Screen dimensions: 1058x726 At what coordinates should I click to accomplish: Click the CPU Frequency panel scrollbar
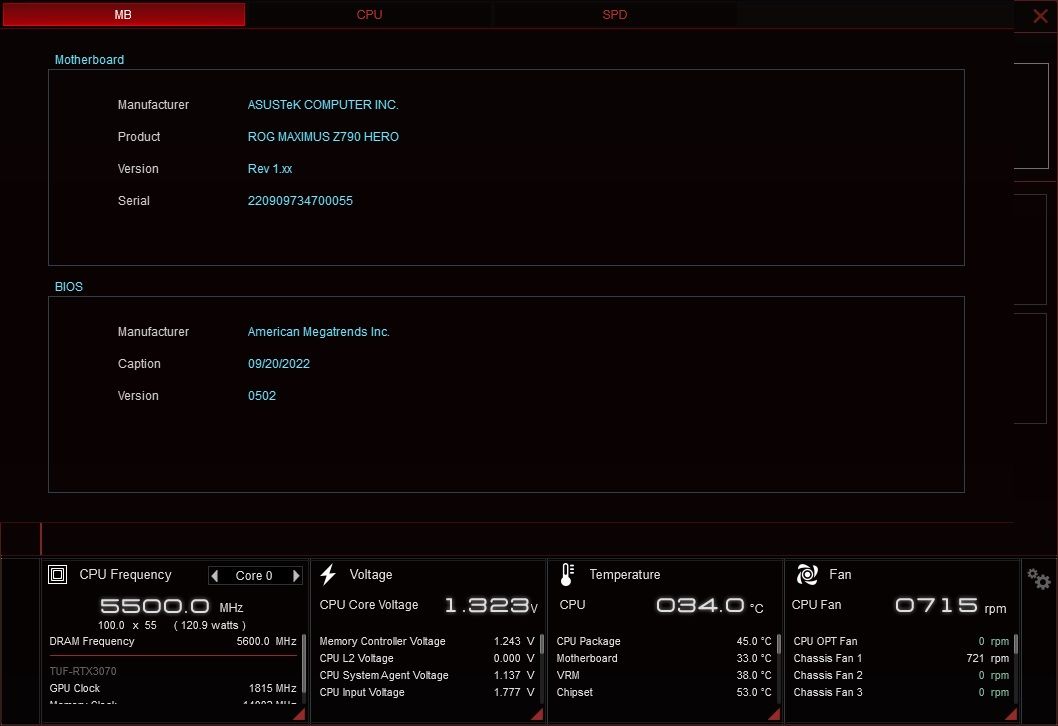tap(304, 664)
